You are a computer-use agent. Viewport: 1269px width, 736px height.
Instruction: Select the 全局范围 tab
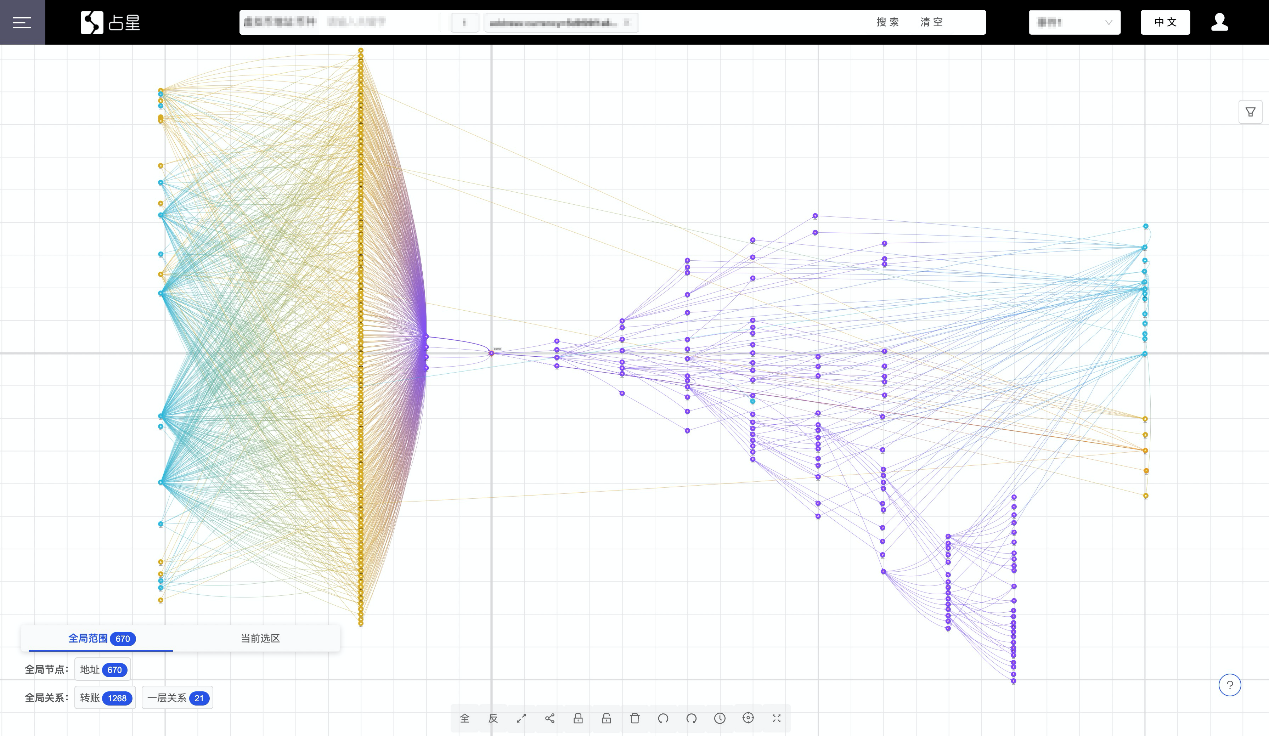101,638
